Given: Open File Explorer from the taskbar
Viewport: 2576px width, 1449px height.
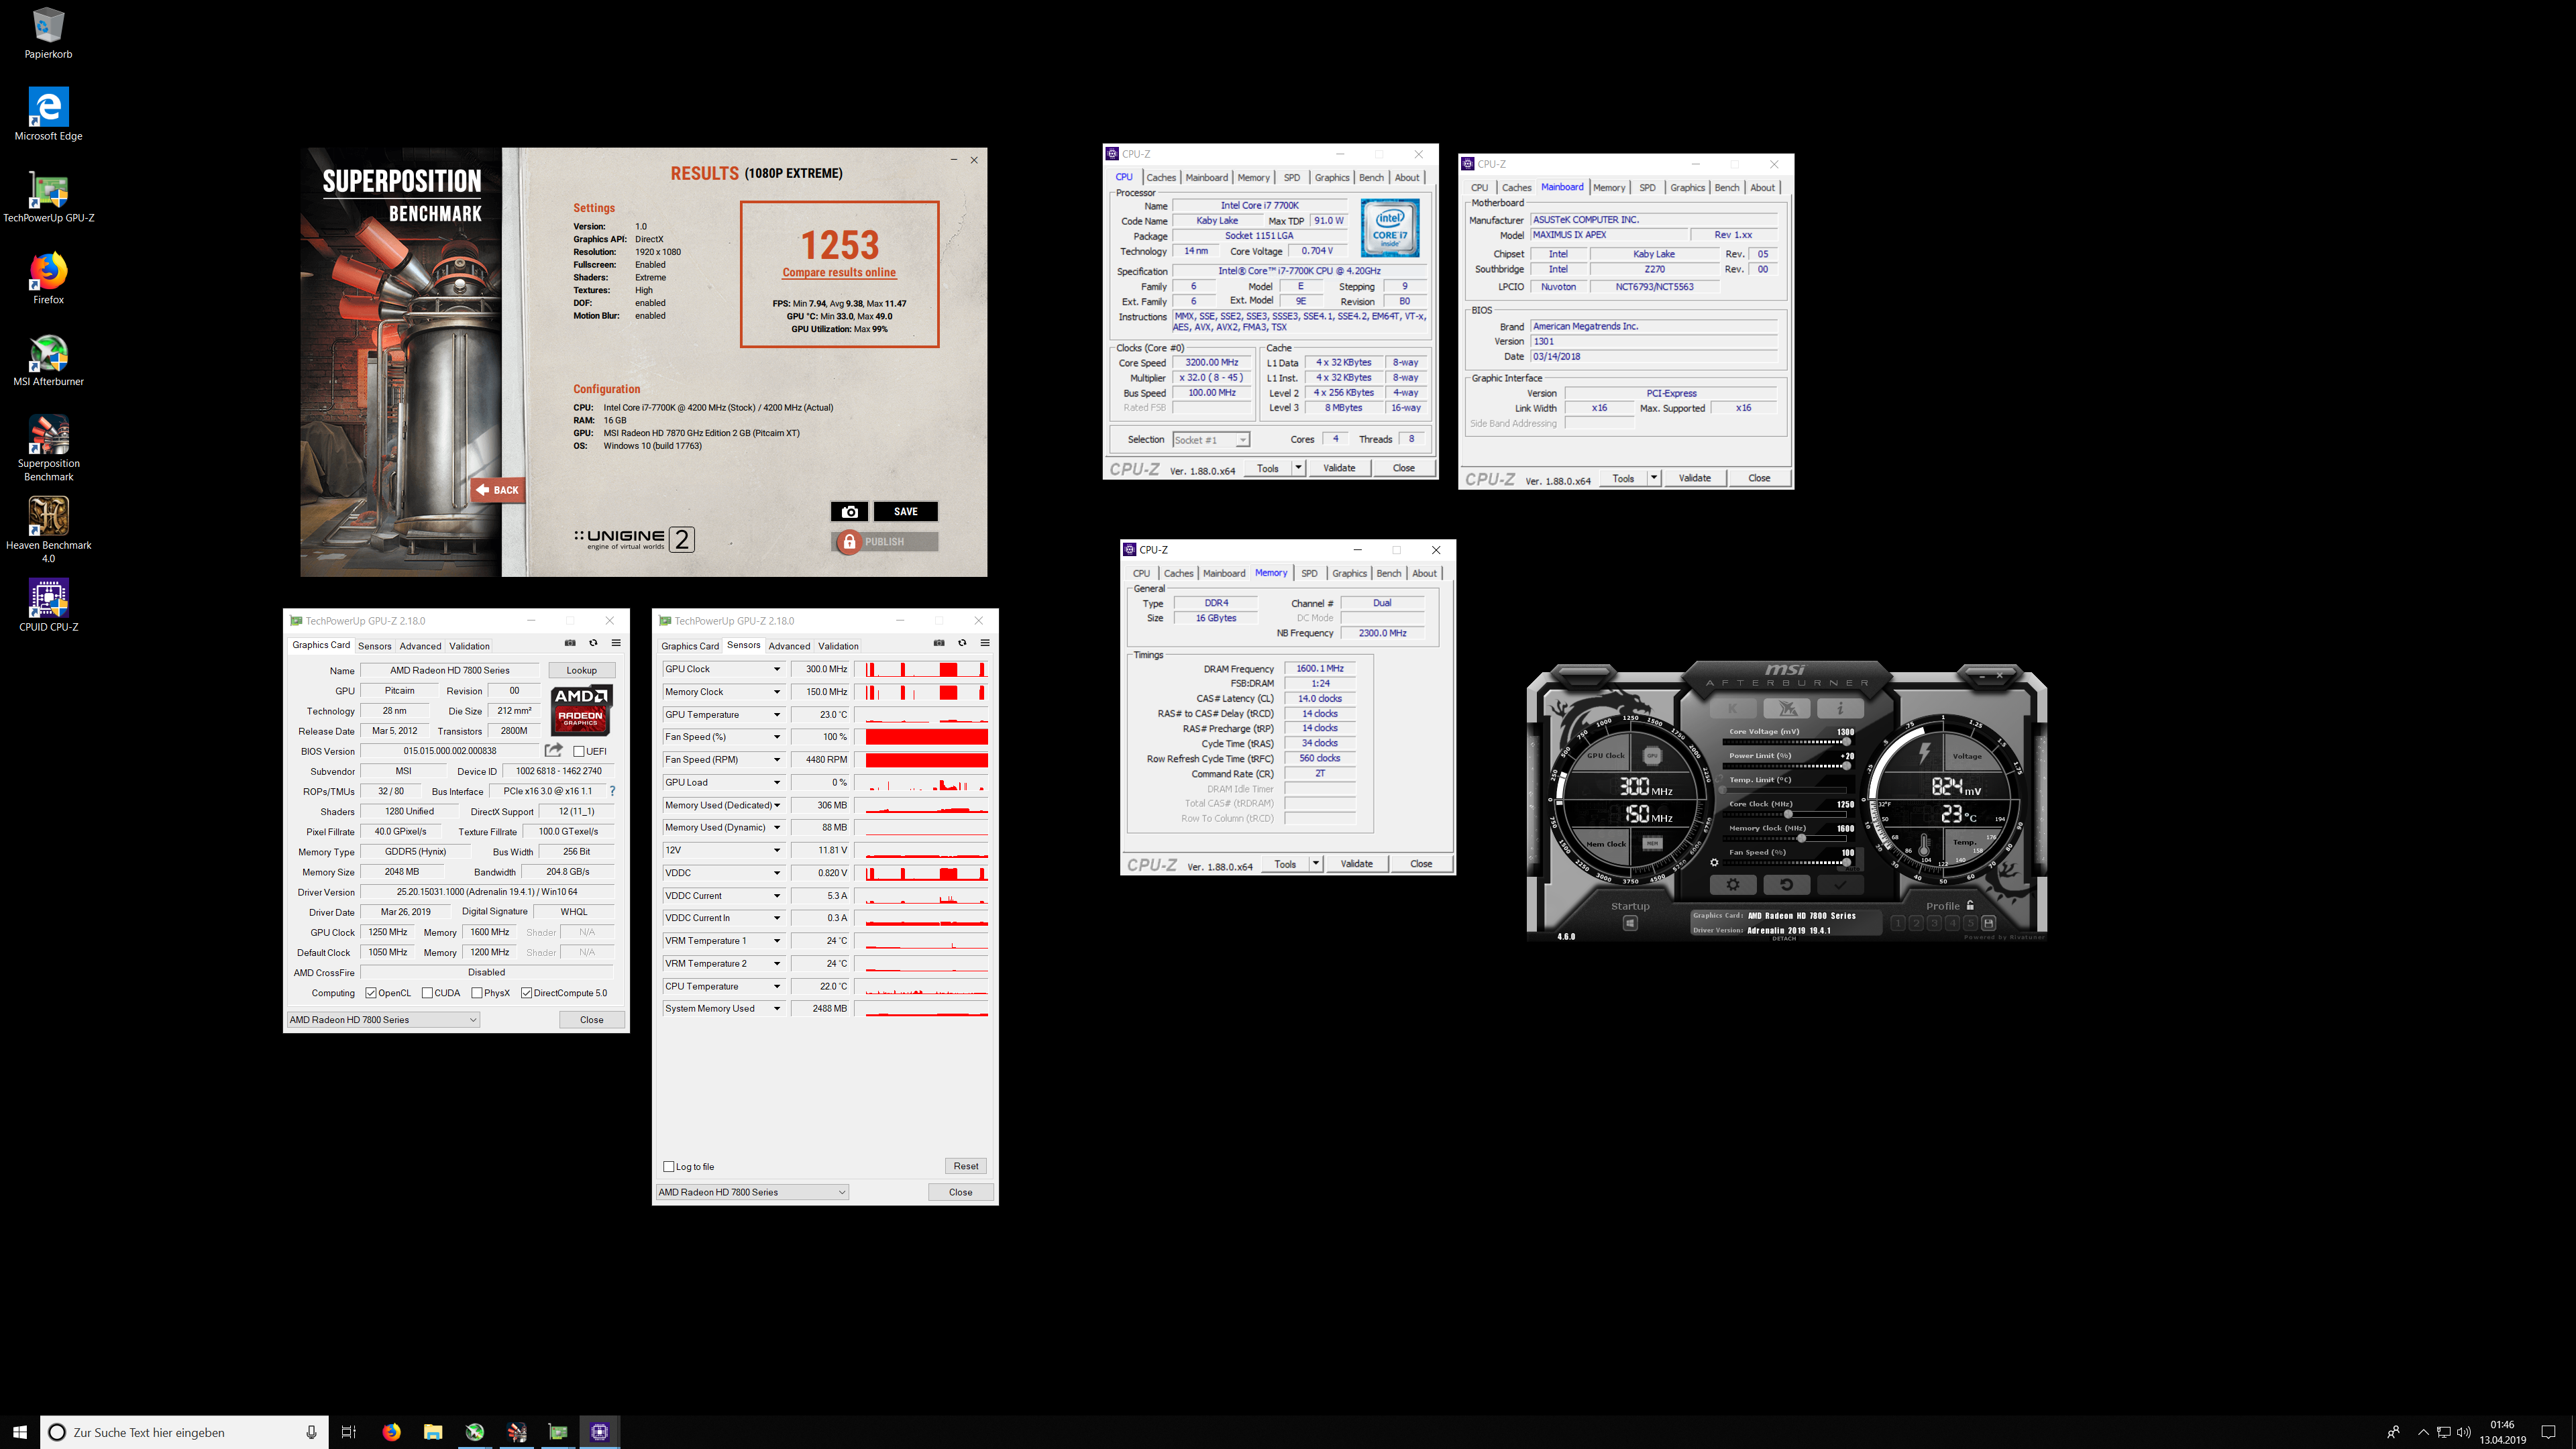Looking at the screenshot, I should (433, 1432).
